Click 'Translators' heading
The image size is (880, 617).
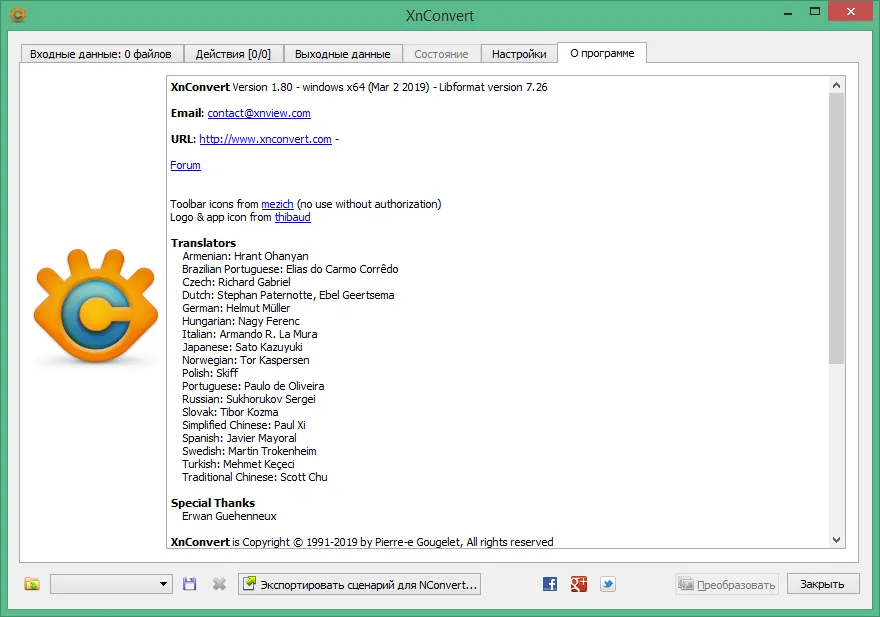click(203, 243)
